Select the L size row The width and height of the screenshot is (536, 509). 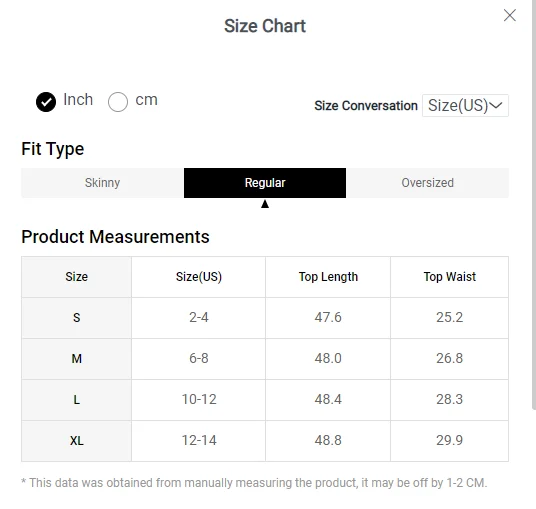(265, 400)
